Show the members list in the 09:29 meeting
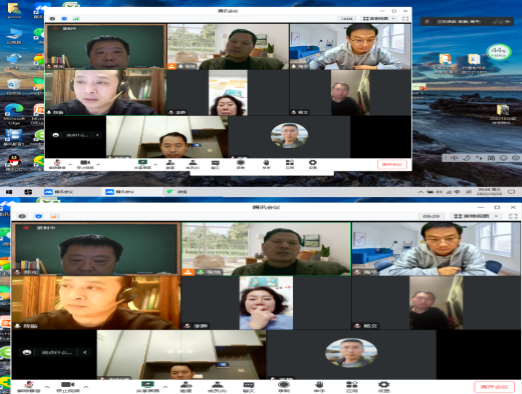The height and width of the screenshot is (394, 522). click(x=217, y=387)
